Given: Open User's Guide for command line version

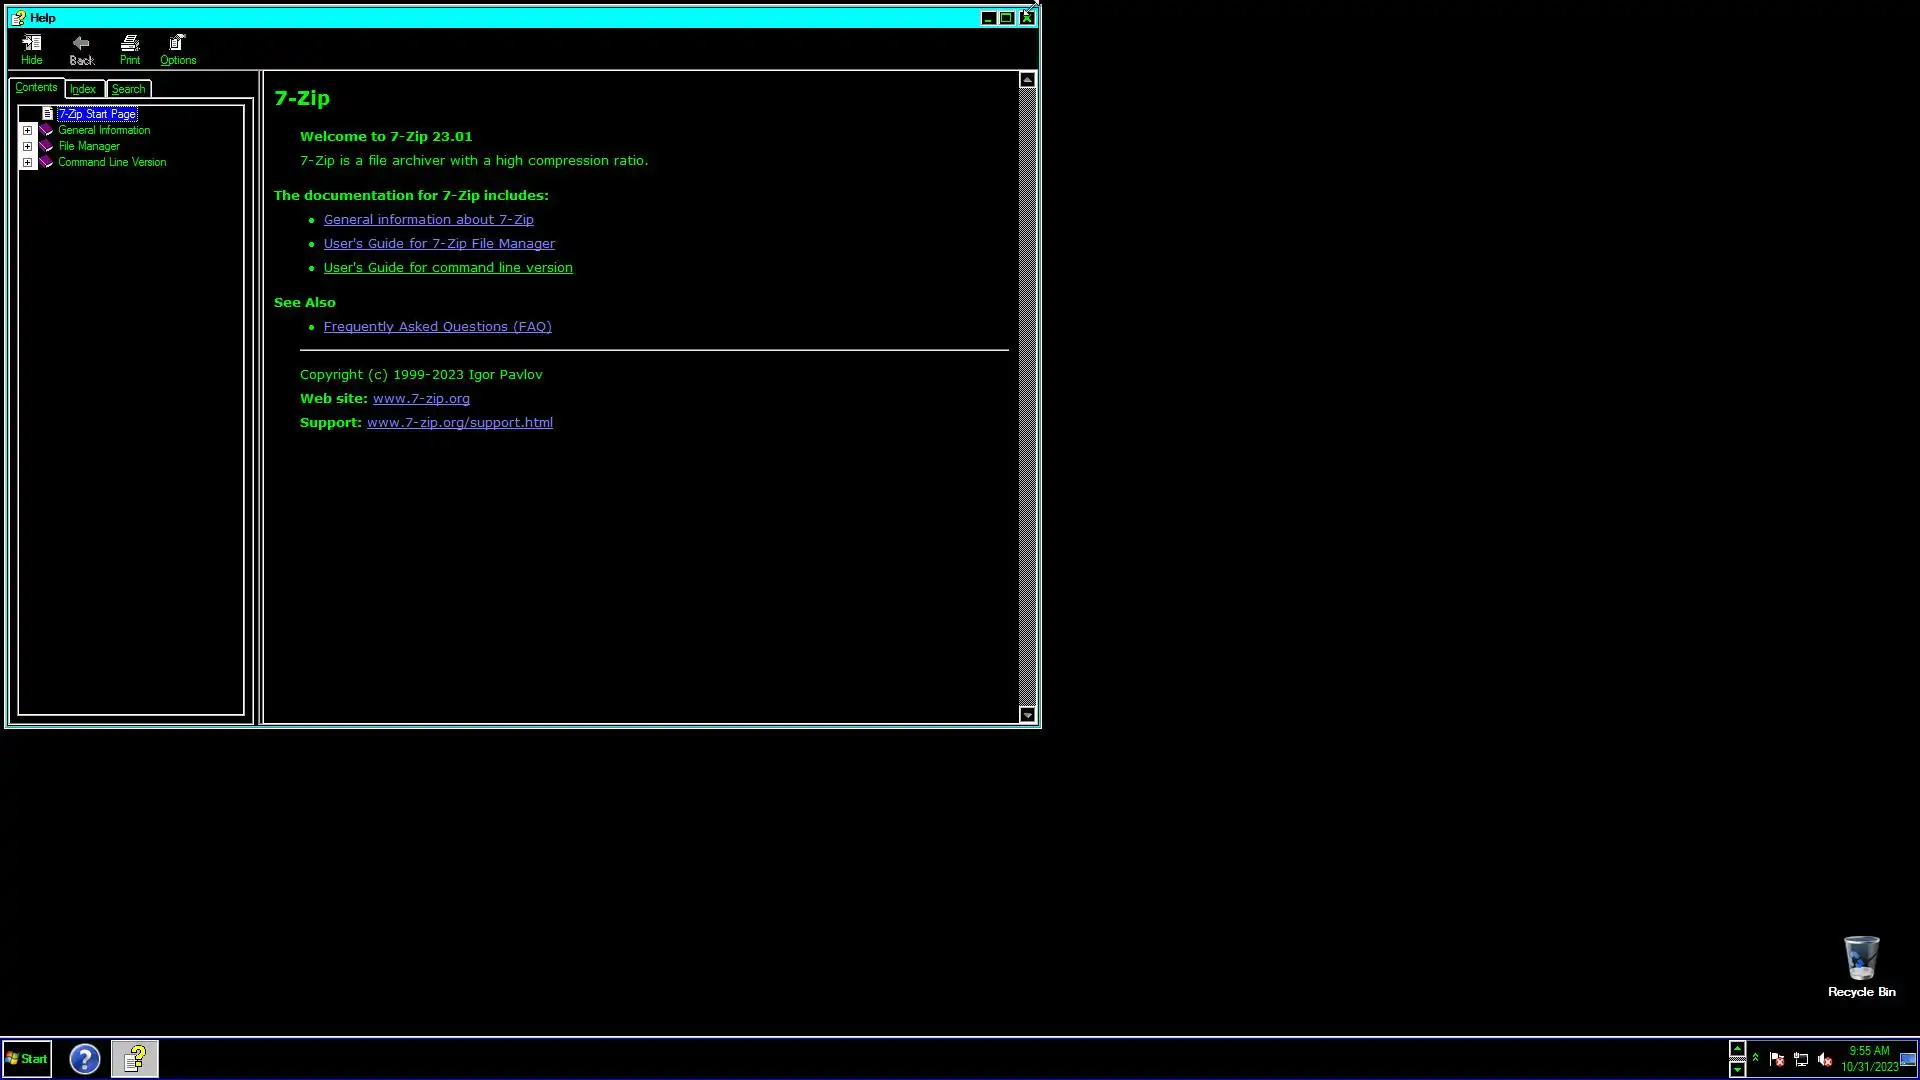Looking at the screenshot, I should point(447,267).
